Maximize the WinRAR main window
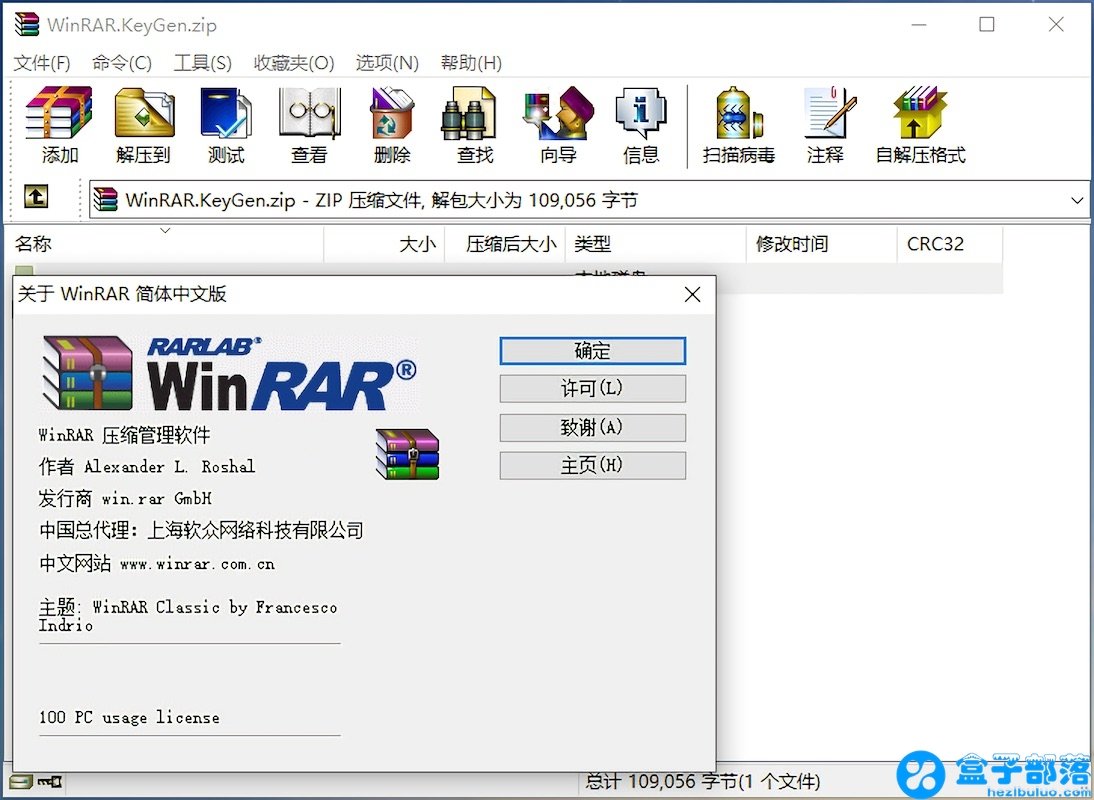 [987, 24]
